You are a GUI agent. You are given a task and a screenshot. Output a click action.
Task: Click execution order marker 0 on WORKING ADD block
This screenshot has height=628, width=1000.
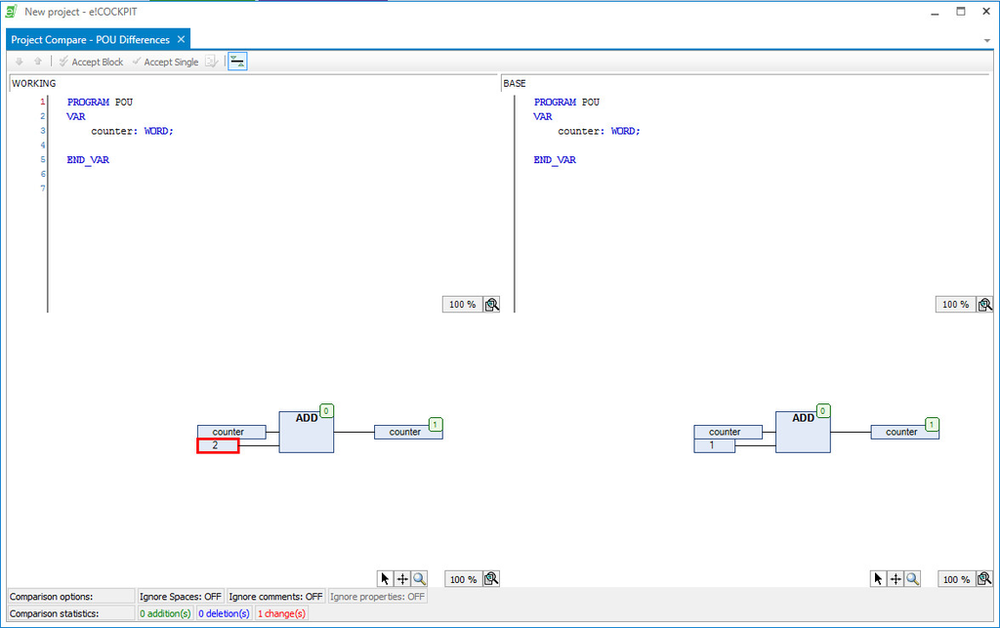pyautogui.click(x=327, y=411)
